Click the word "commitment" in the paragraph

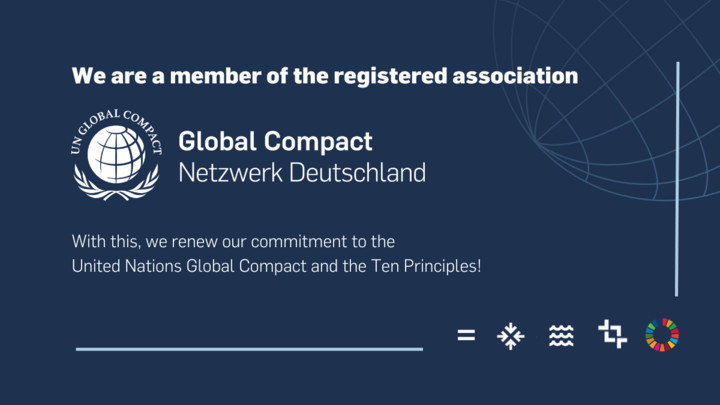(x=299, y=242)
